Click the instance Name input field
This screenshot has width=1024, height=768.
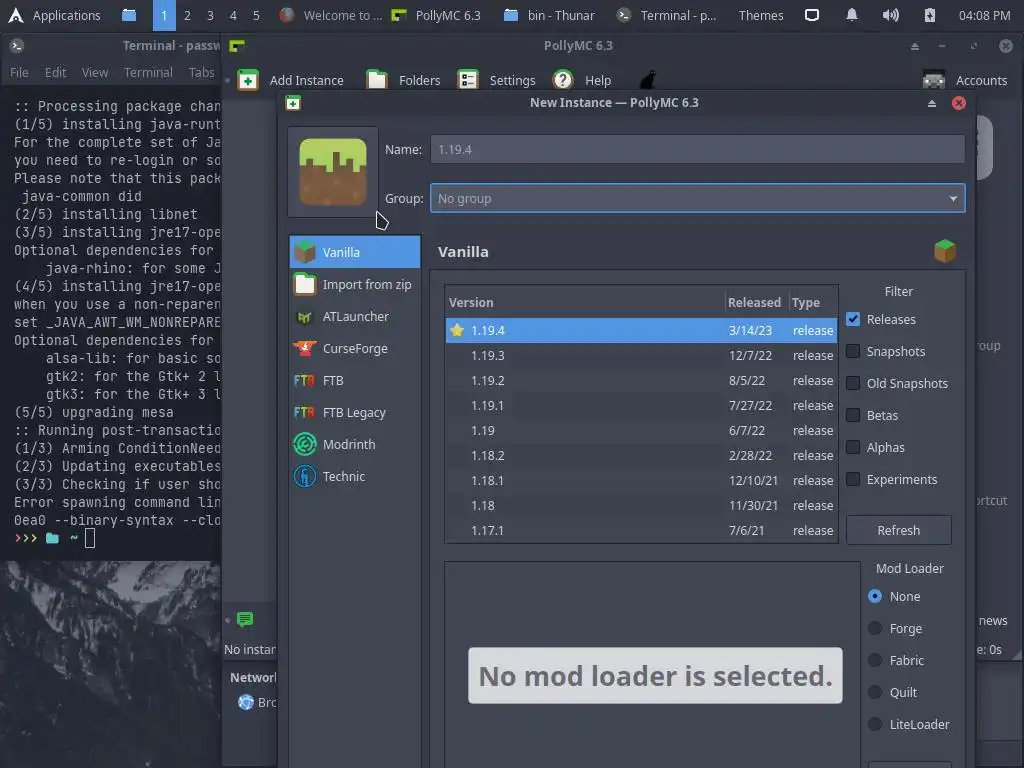click(x=697, y=150)
